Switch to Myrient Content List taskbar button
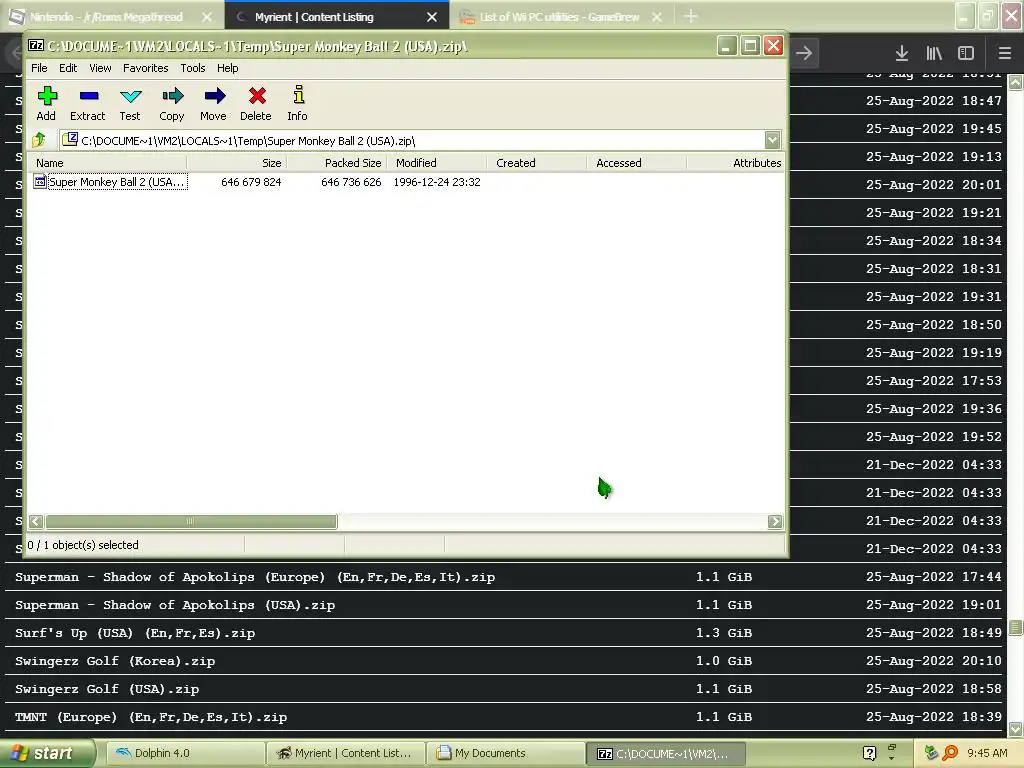1024x768 pixels. [x=345, y=753]
